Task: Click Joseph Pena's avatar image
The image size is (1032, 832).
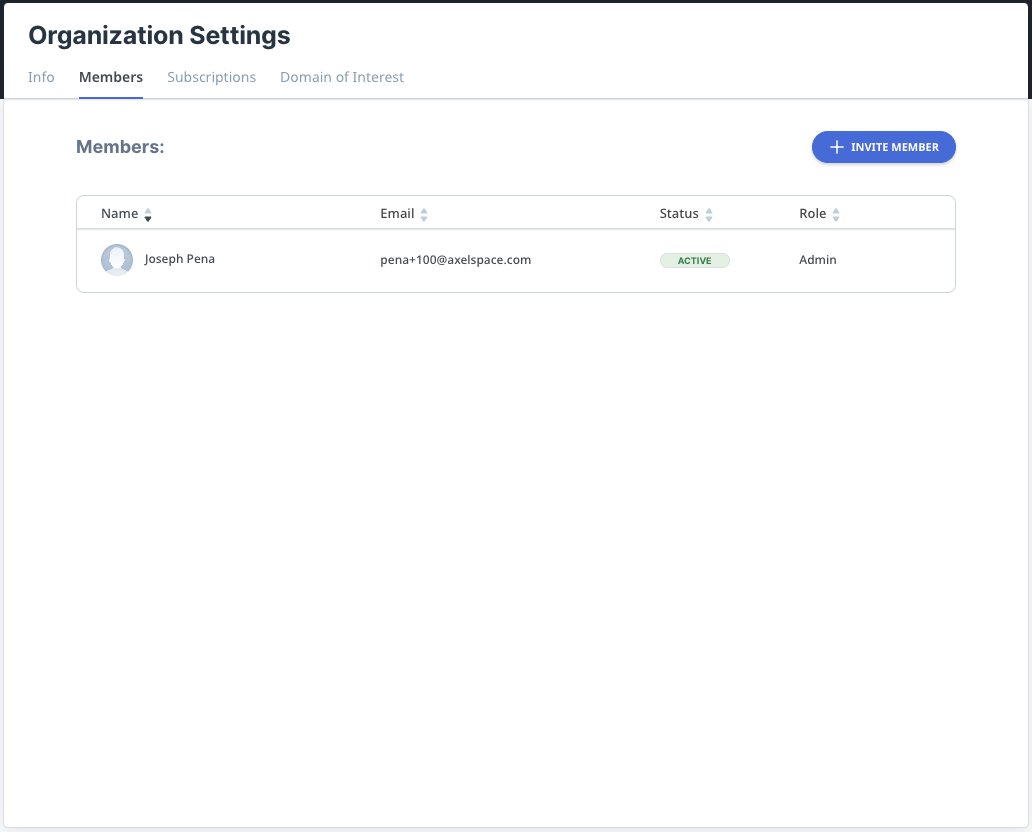Action: pos(117,260)
